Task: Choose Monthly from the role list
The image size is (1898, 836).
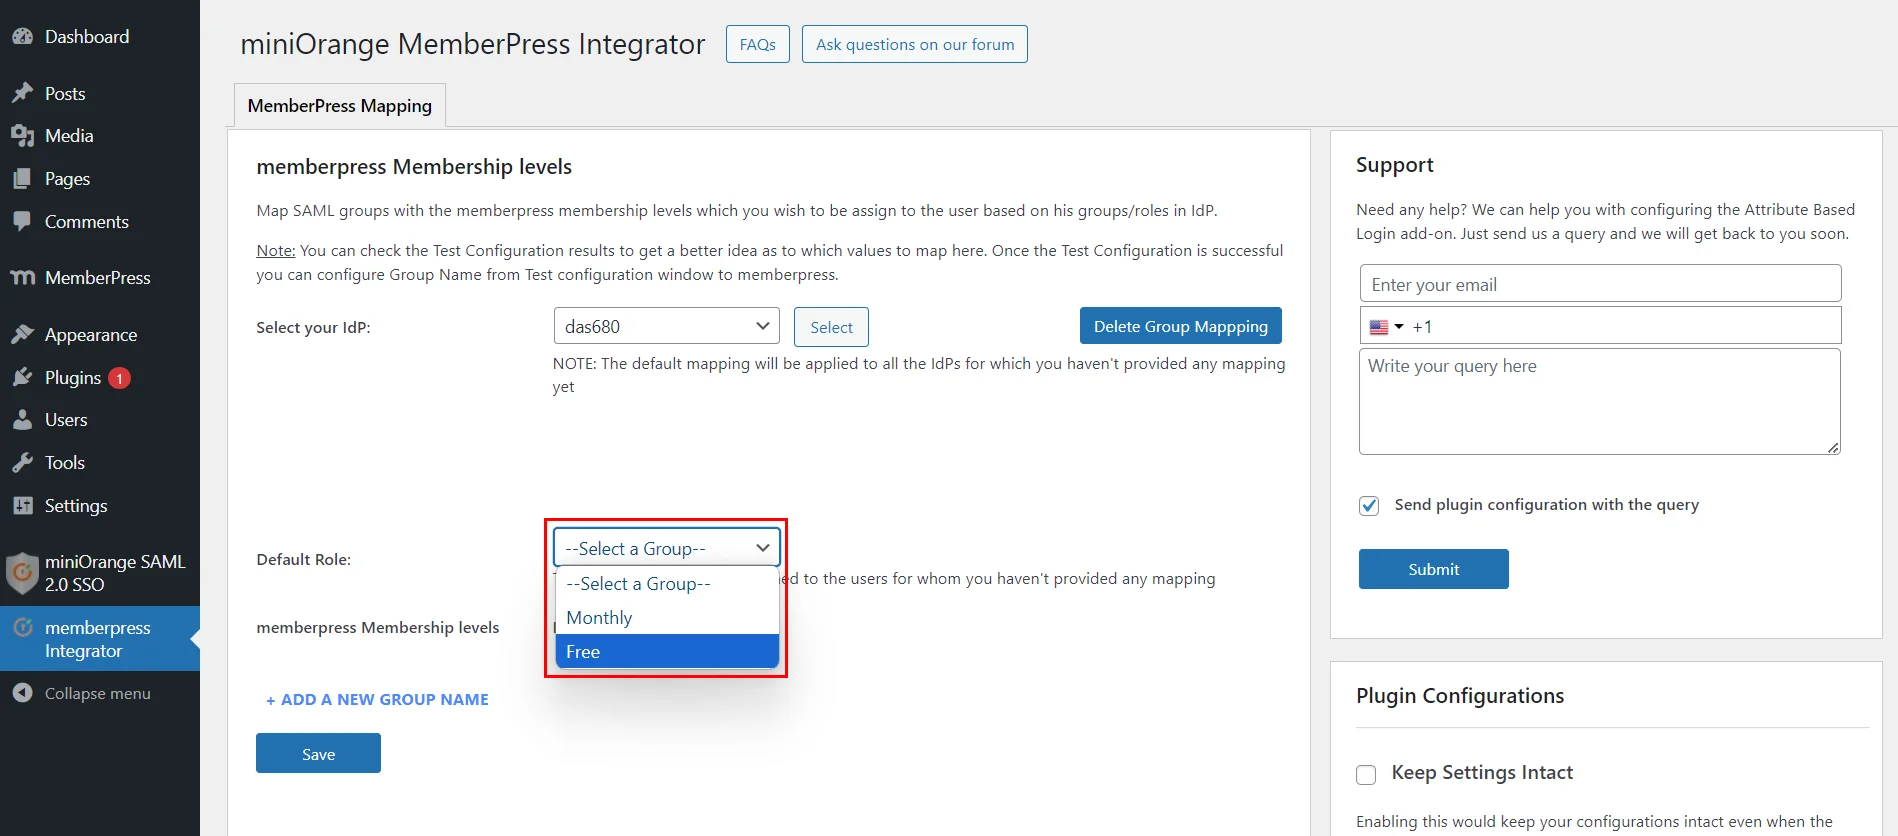Action: click(667, 618)
